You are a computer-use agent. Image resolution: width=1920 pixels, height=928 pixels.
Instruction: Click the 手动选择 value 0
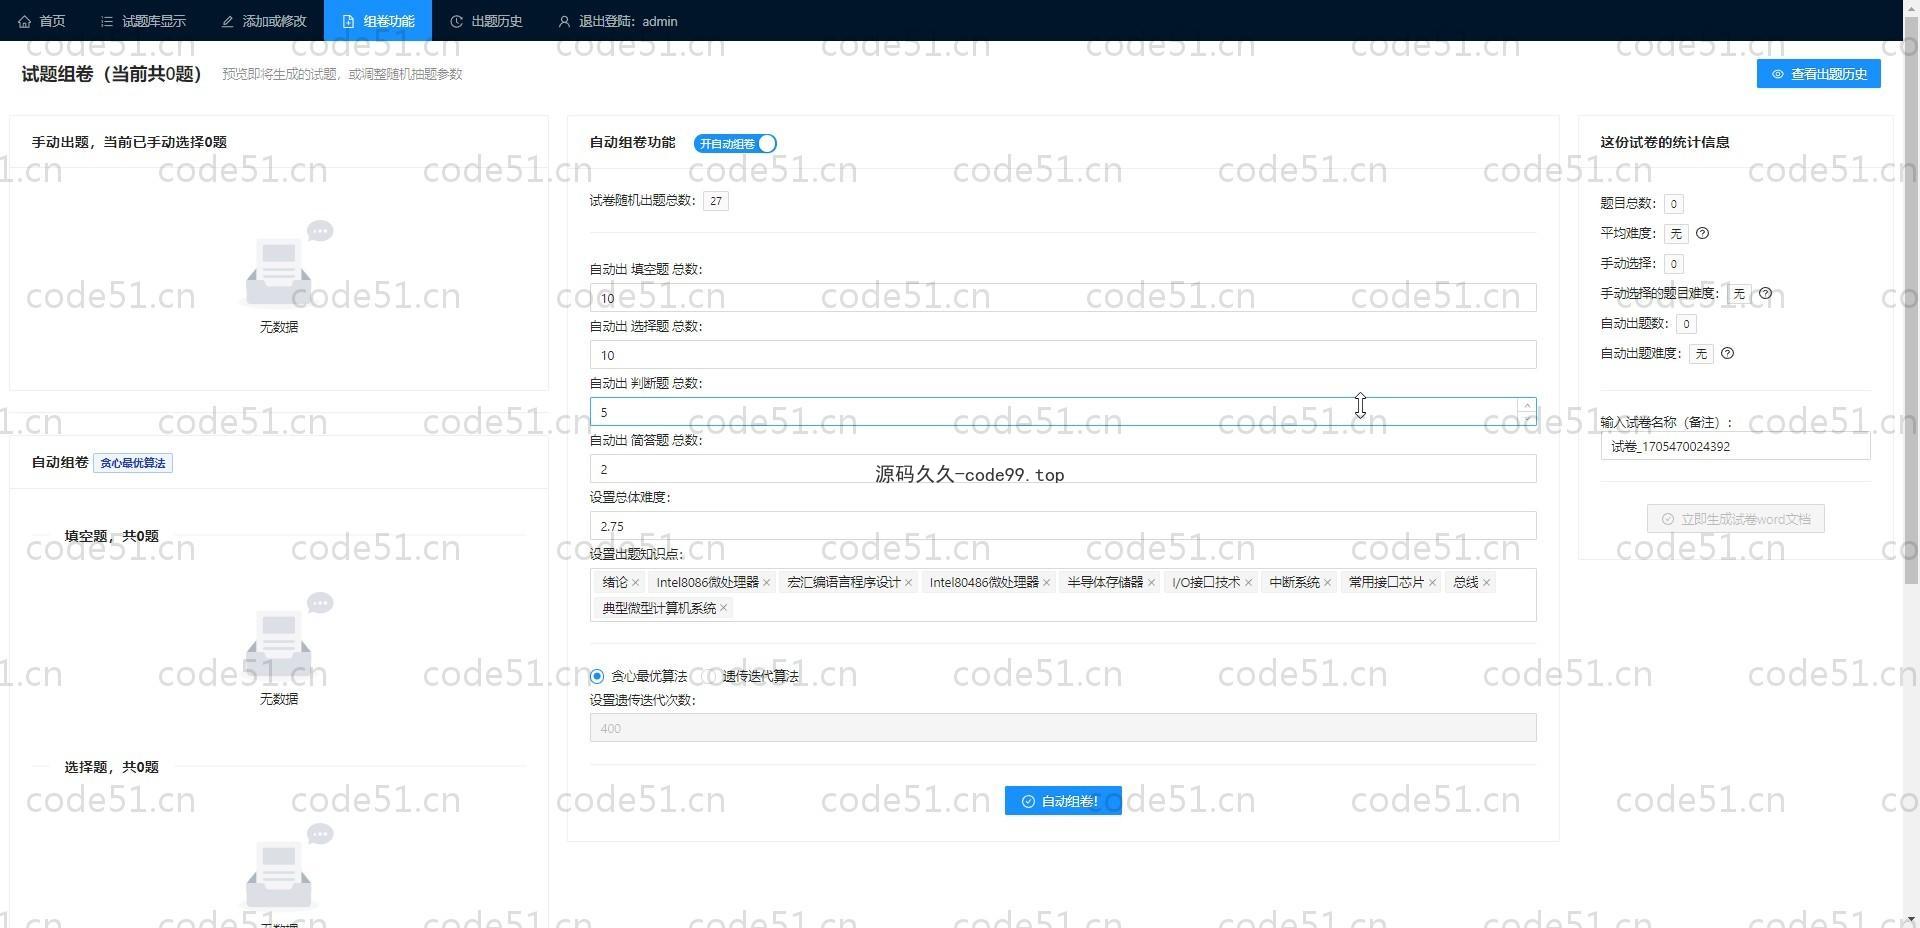pyautogui.click(x=1674, y=264)
